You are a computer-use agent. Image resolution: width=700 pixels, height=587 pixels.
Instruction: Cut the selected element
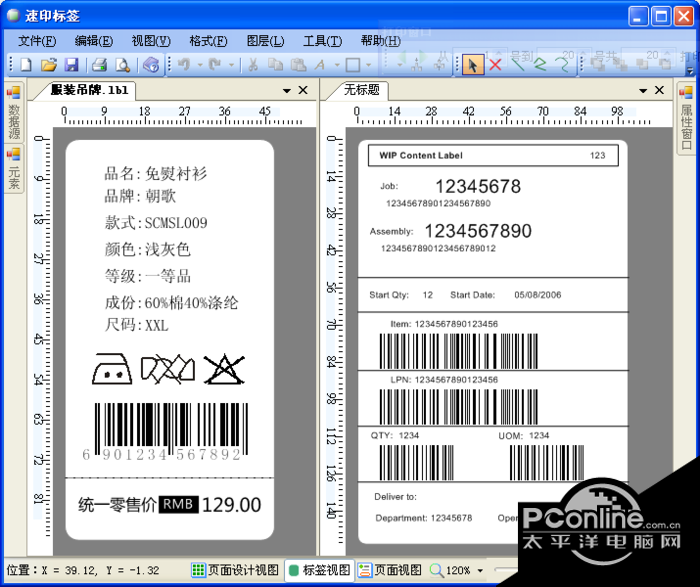click(x=253, y=65)
